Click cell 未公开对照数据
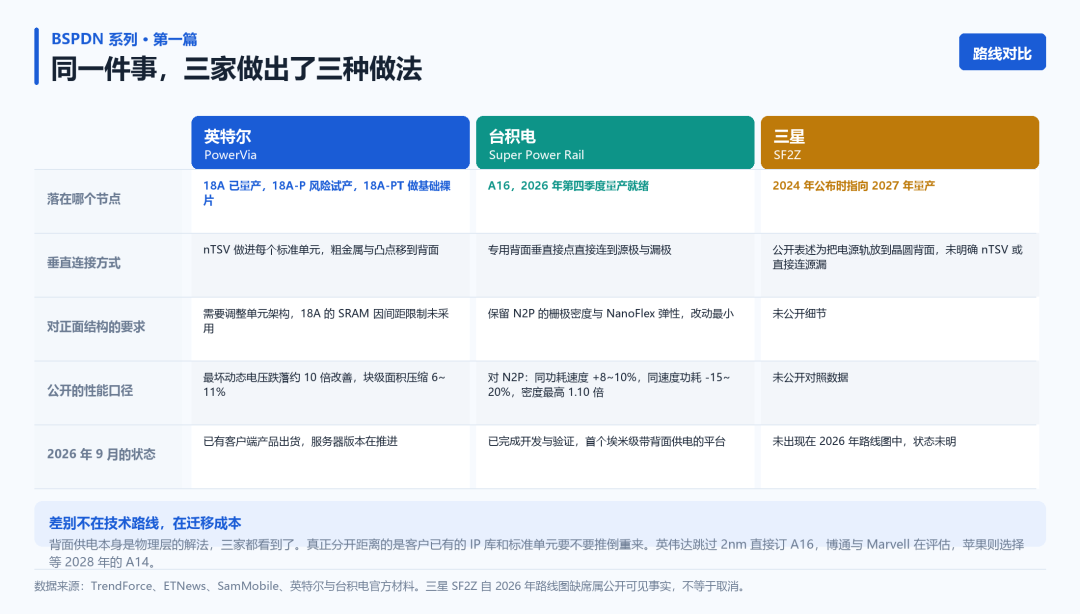This screenshot has height=614, width=1080. pos(900,393)
